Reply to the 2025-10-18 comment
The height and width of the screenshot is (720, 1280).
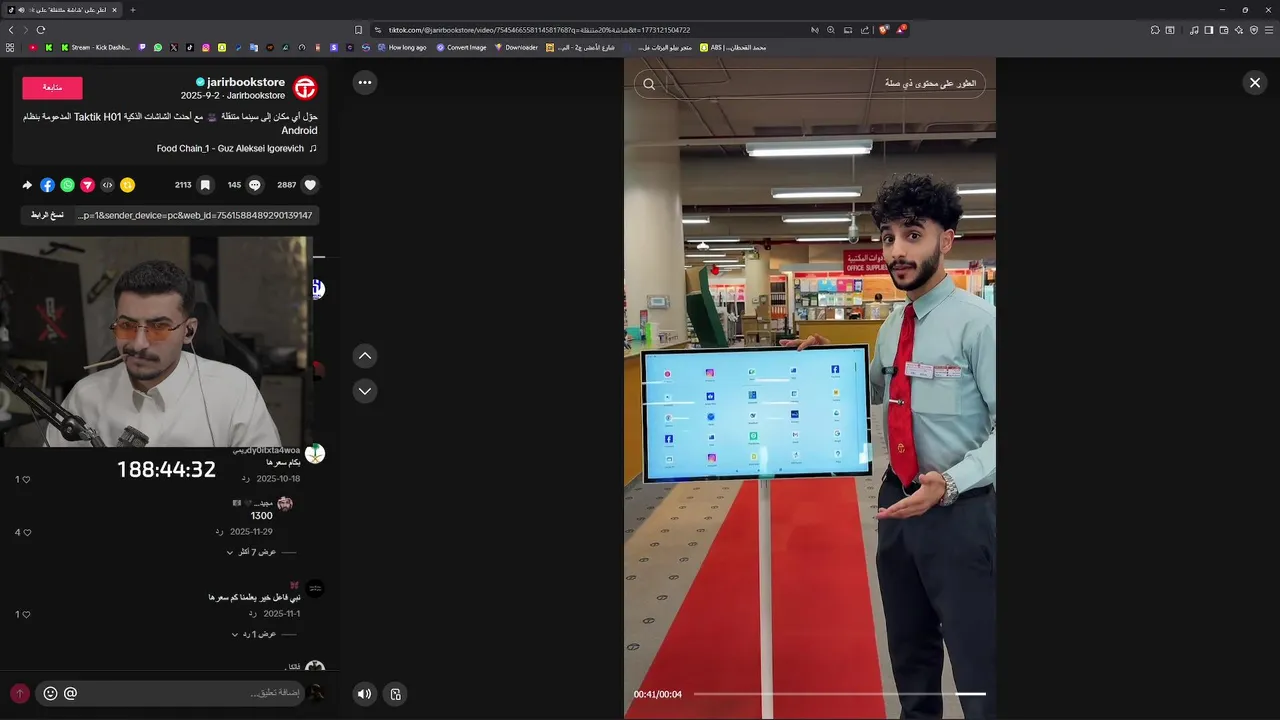246,479
